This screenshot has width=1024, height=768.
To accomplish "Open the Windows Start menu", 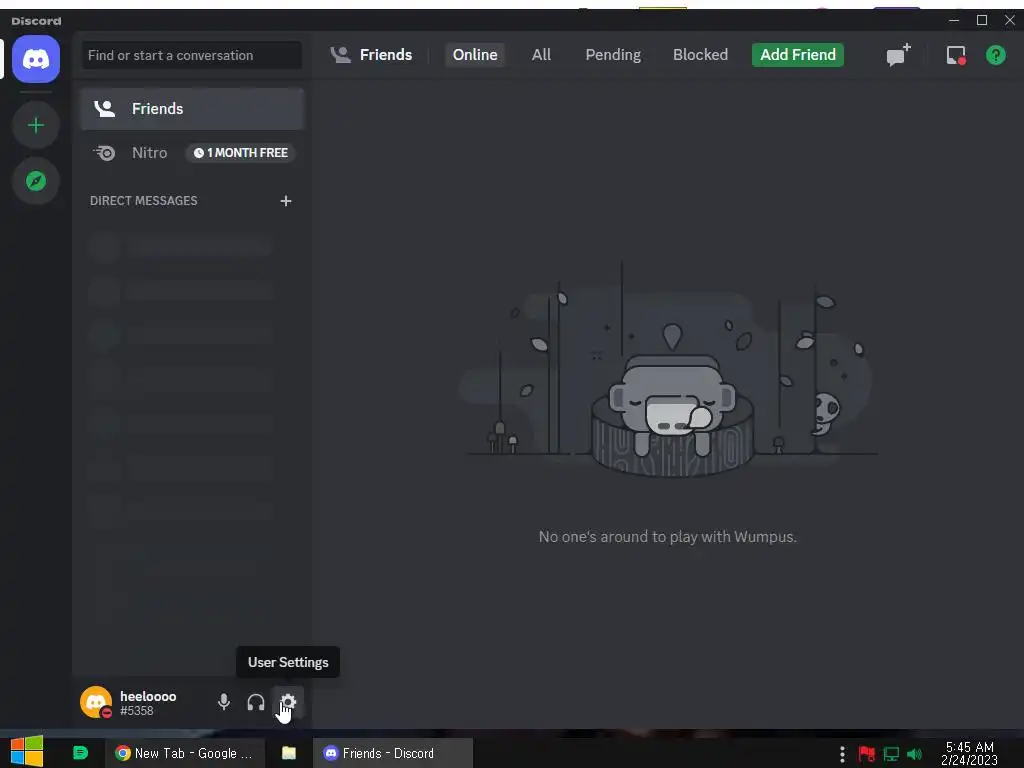I will click(x=27, y=752).
